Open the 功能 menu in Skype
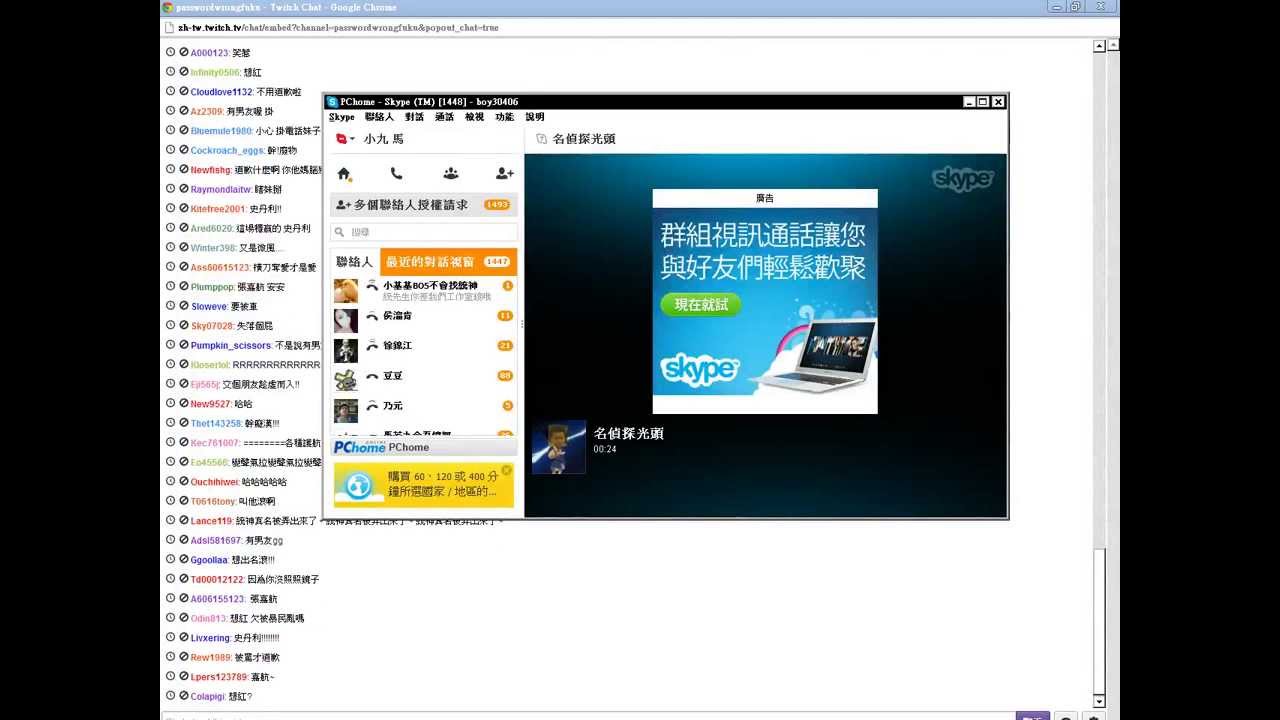Screen dimensions: 1280x720 [504, 117]
